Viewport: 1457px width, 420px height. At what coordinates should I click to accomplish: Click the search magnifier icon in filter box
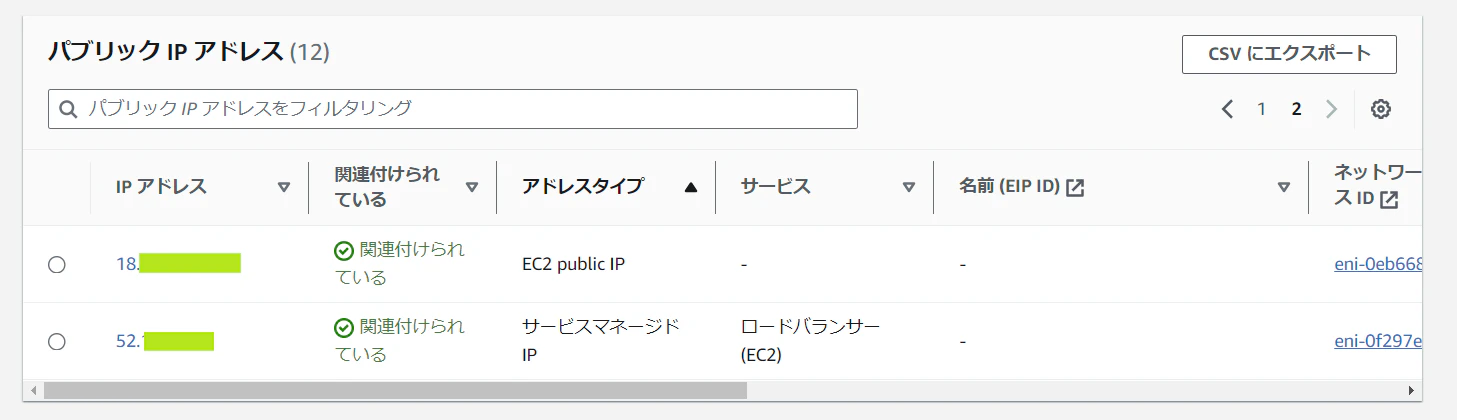(68, 109)
